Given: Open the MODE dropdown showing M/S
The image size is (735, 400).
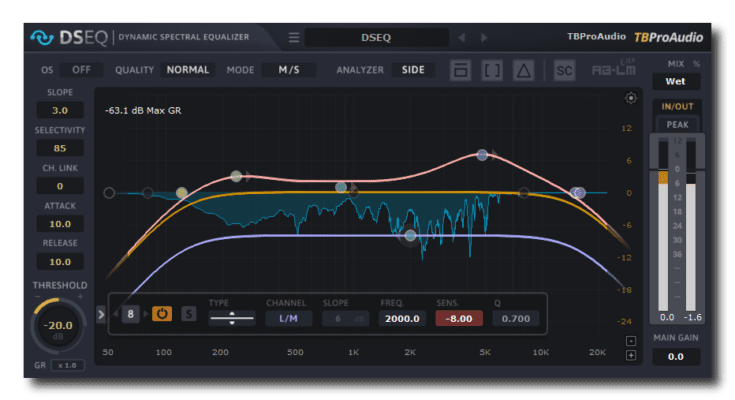Looking at the screenshot, I should tap(289, 70).
